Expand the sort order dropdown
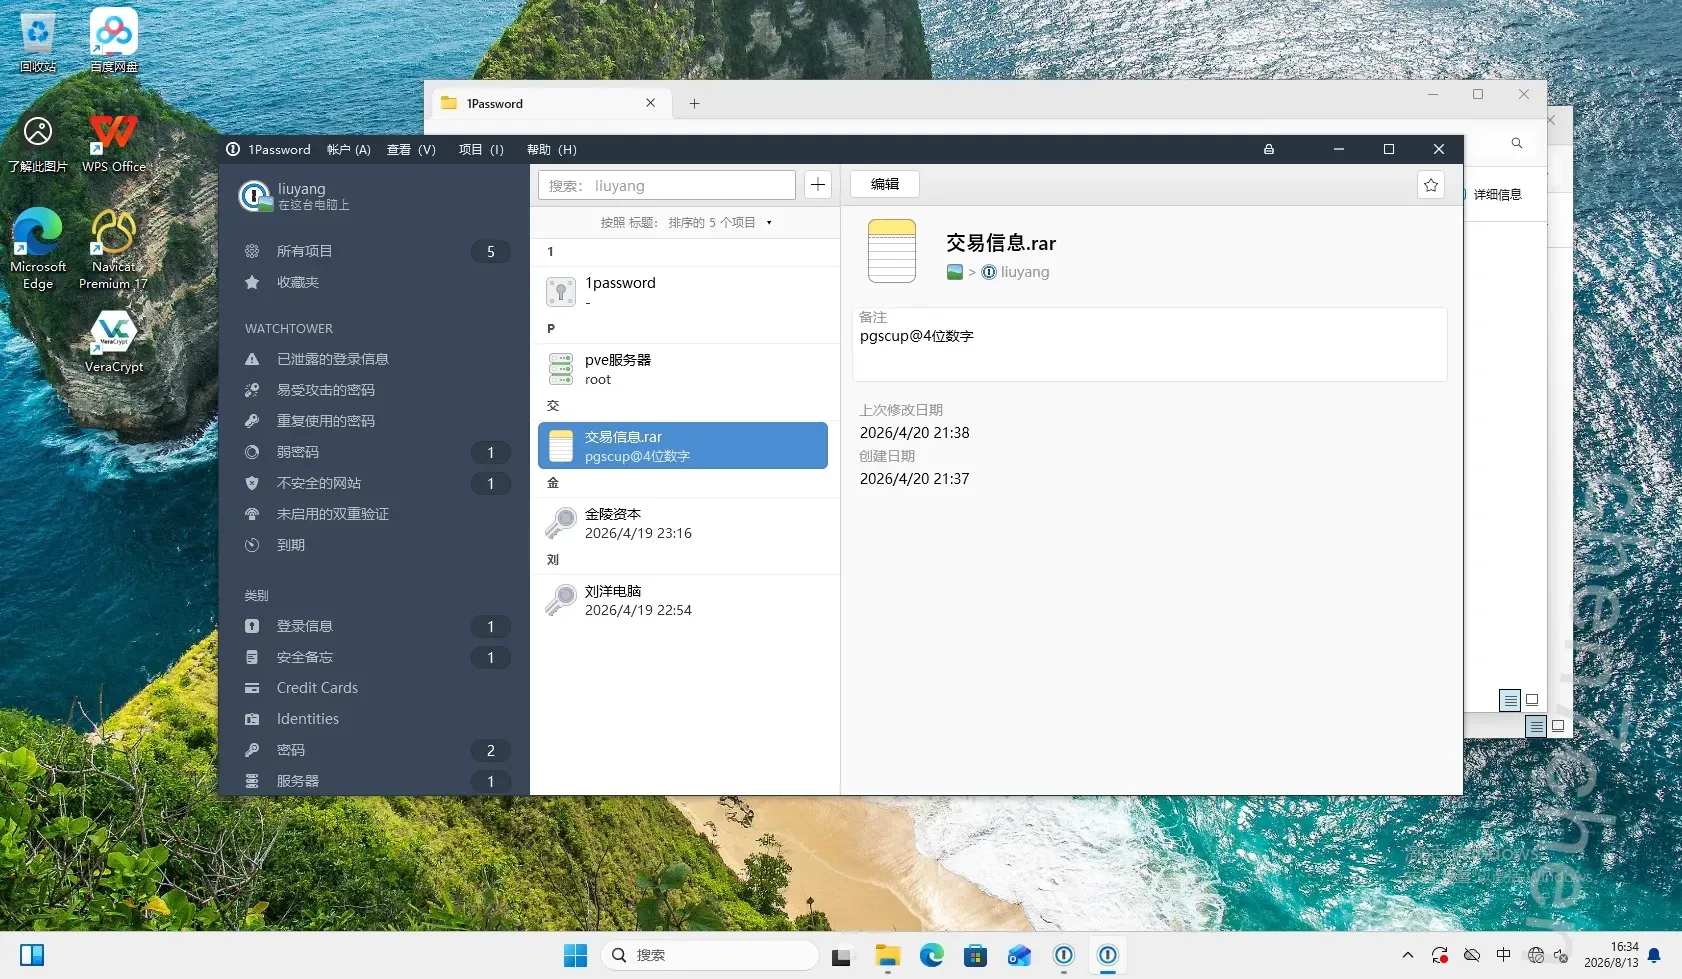This screenshot has width=1682, height=979. coord(686,223)
